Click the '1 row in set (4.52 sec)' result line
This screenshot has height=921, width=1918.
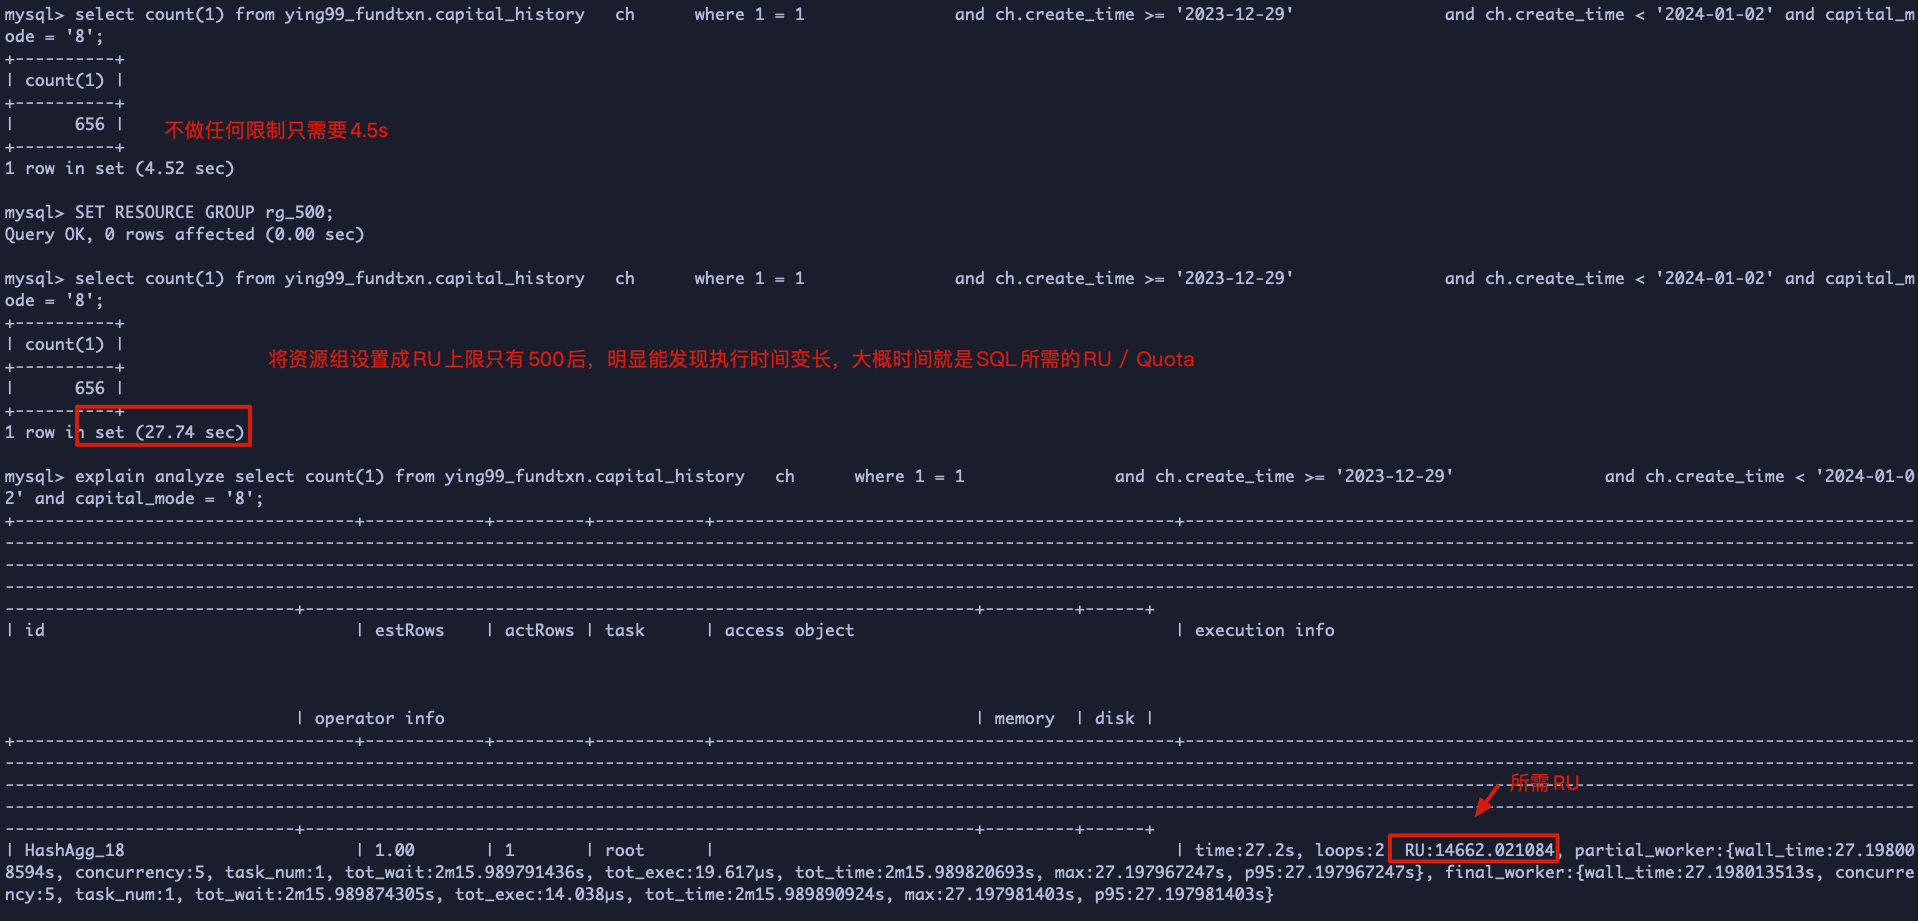pos(119,168)
